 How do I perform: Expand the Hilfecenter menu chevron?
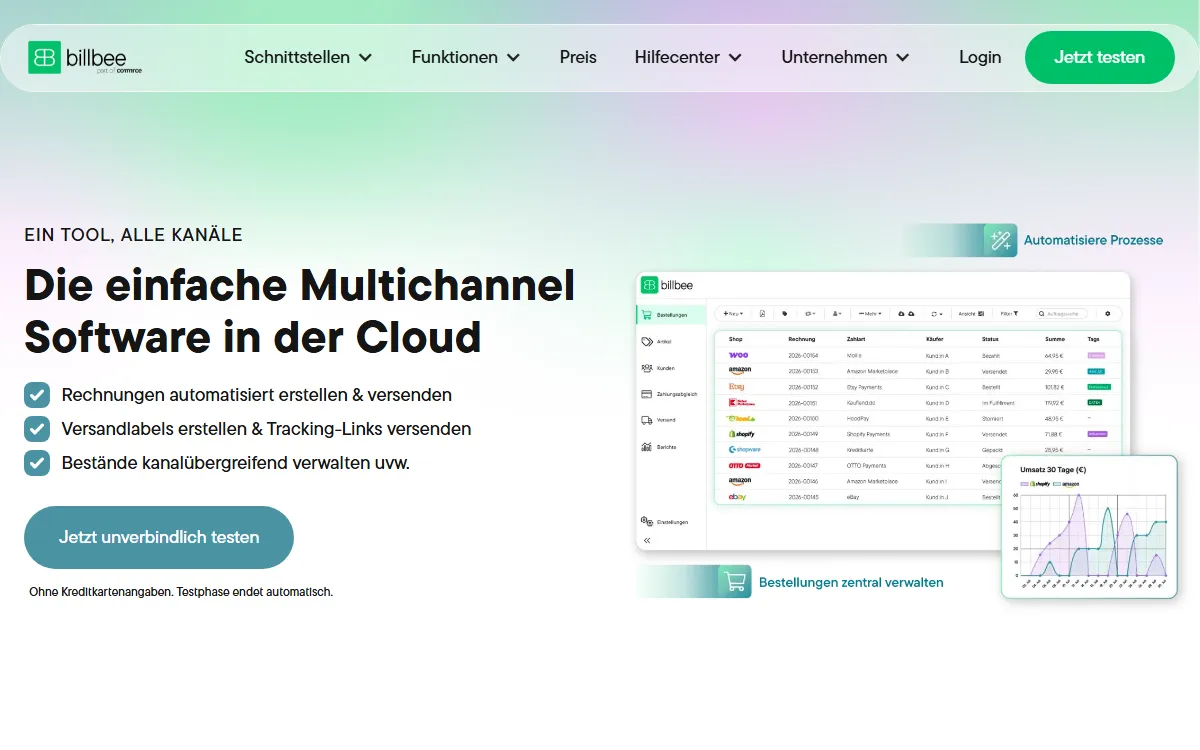coord(735,58)
